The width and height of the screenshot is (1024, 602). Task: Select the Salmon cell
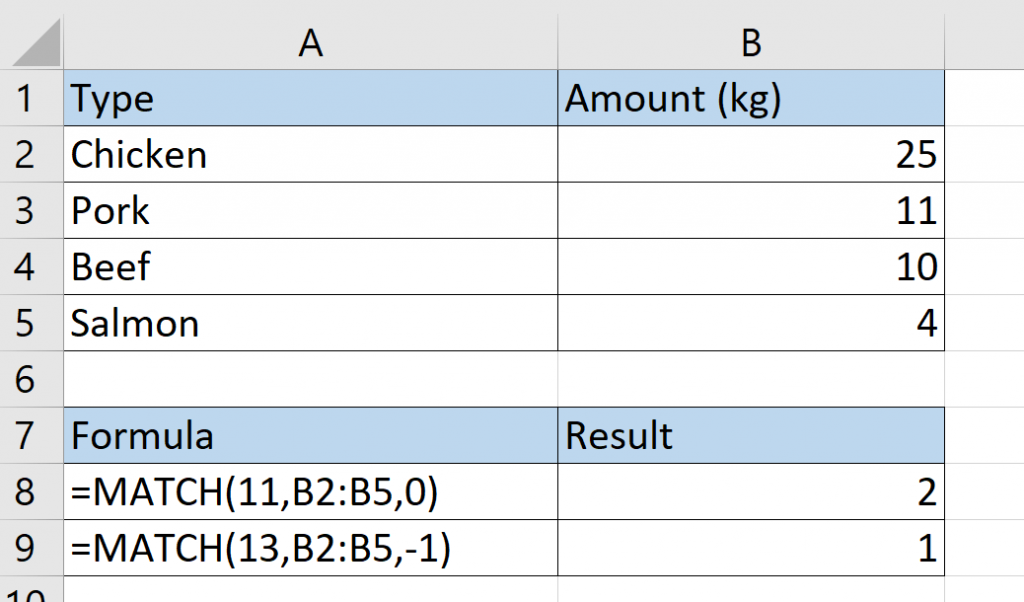[x=310, y=322]
